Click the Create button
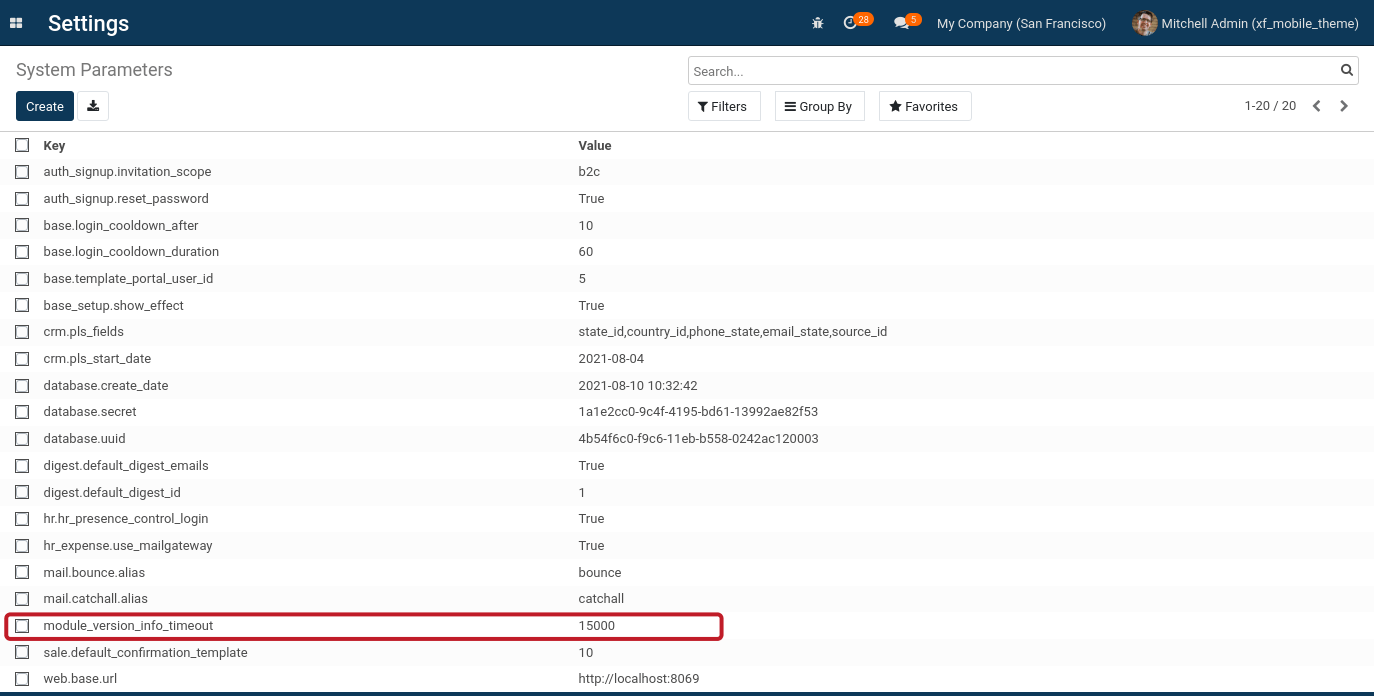This screenshot has width=1374, height=696. point(44,106)
